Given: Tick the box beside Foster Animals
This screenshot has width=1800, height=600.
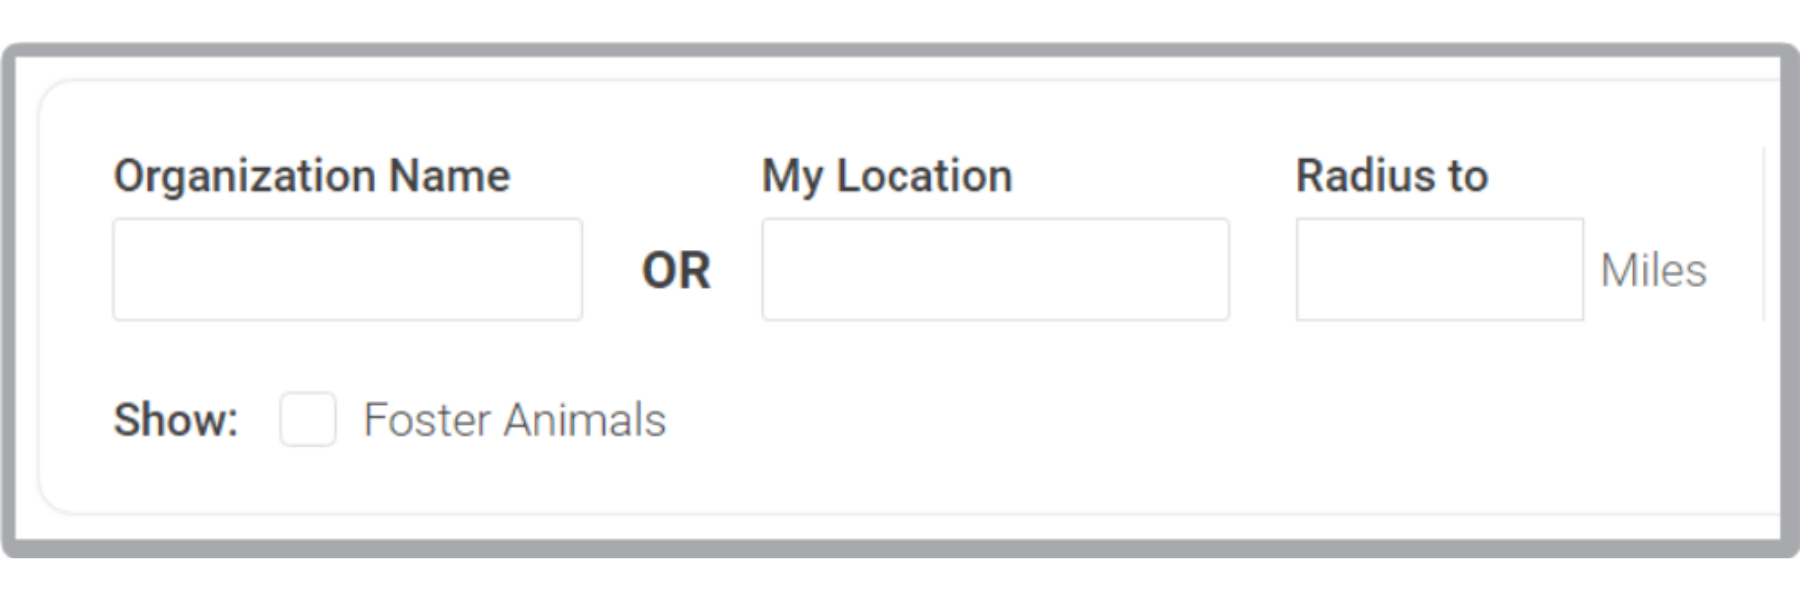Looking at the screenshot, I should pos(308,419).
